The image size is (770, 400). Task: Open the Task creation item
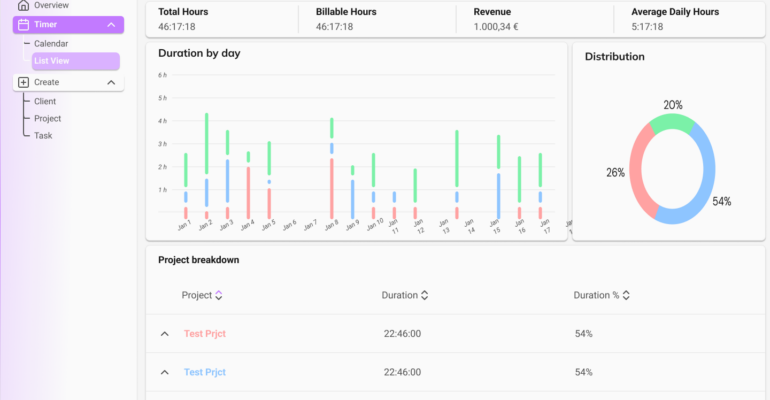click(43, 135)
